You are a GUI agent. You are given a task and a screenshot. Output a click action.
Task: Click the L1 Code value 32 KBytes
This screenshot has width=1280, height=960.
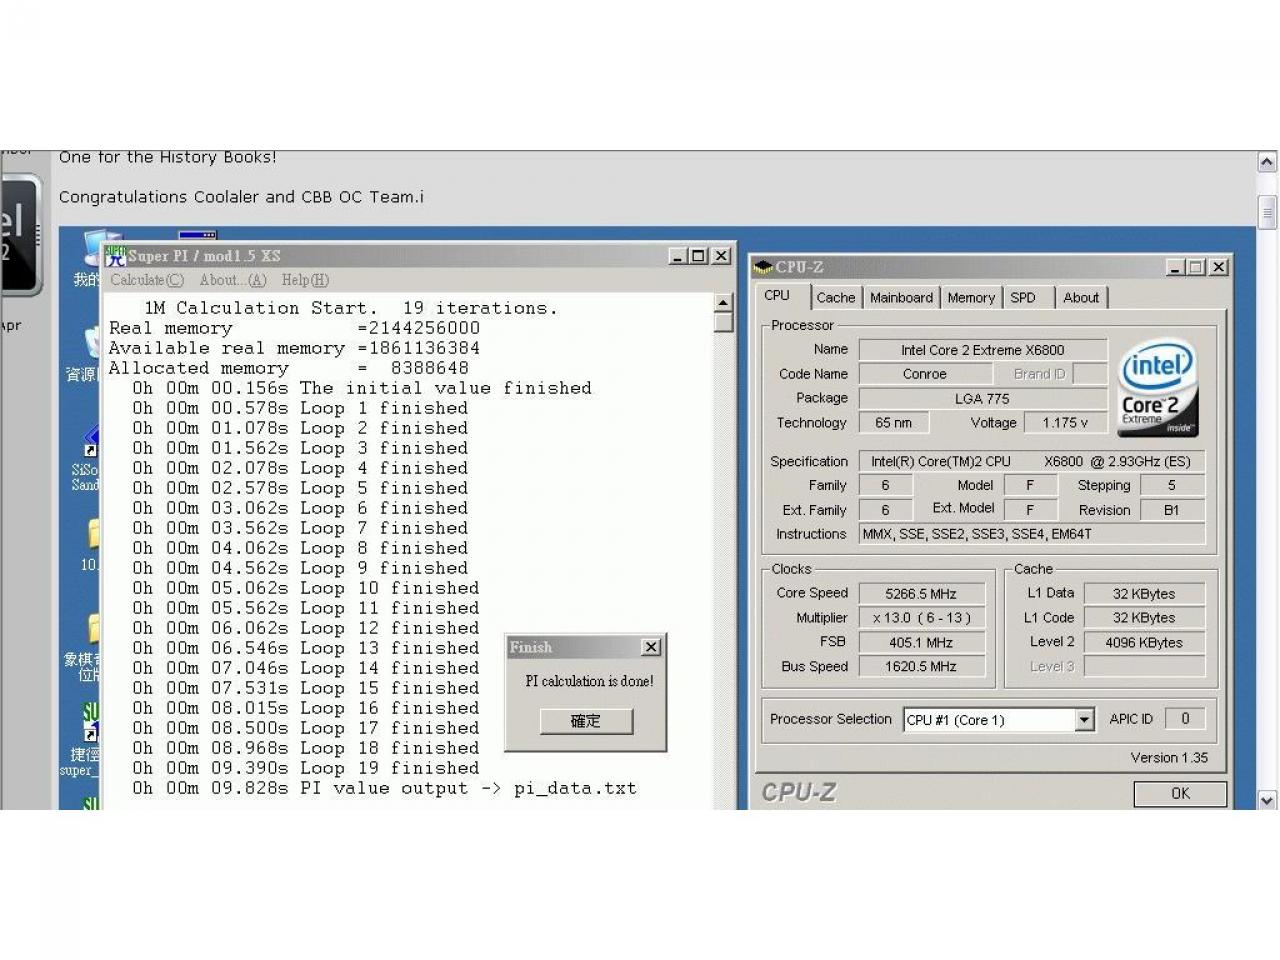[x=1144, y=618]
